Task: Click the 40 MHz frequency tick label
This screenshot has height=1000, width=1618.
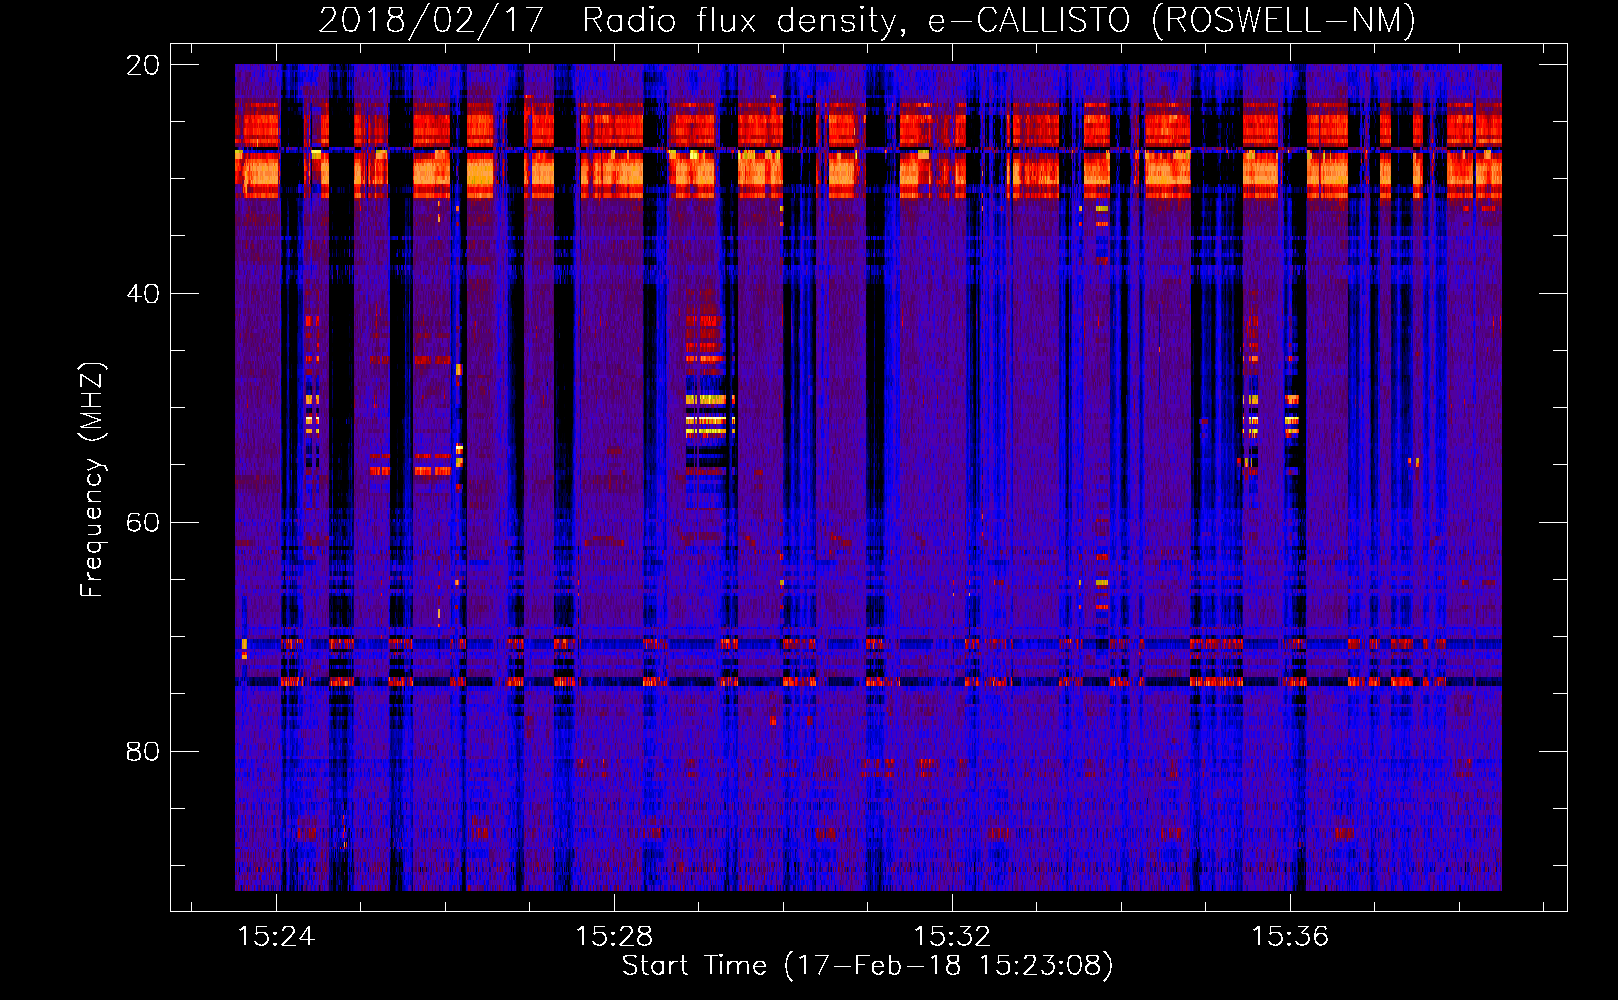Action: point(143,294)
